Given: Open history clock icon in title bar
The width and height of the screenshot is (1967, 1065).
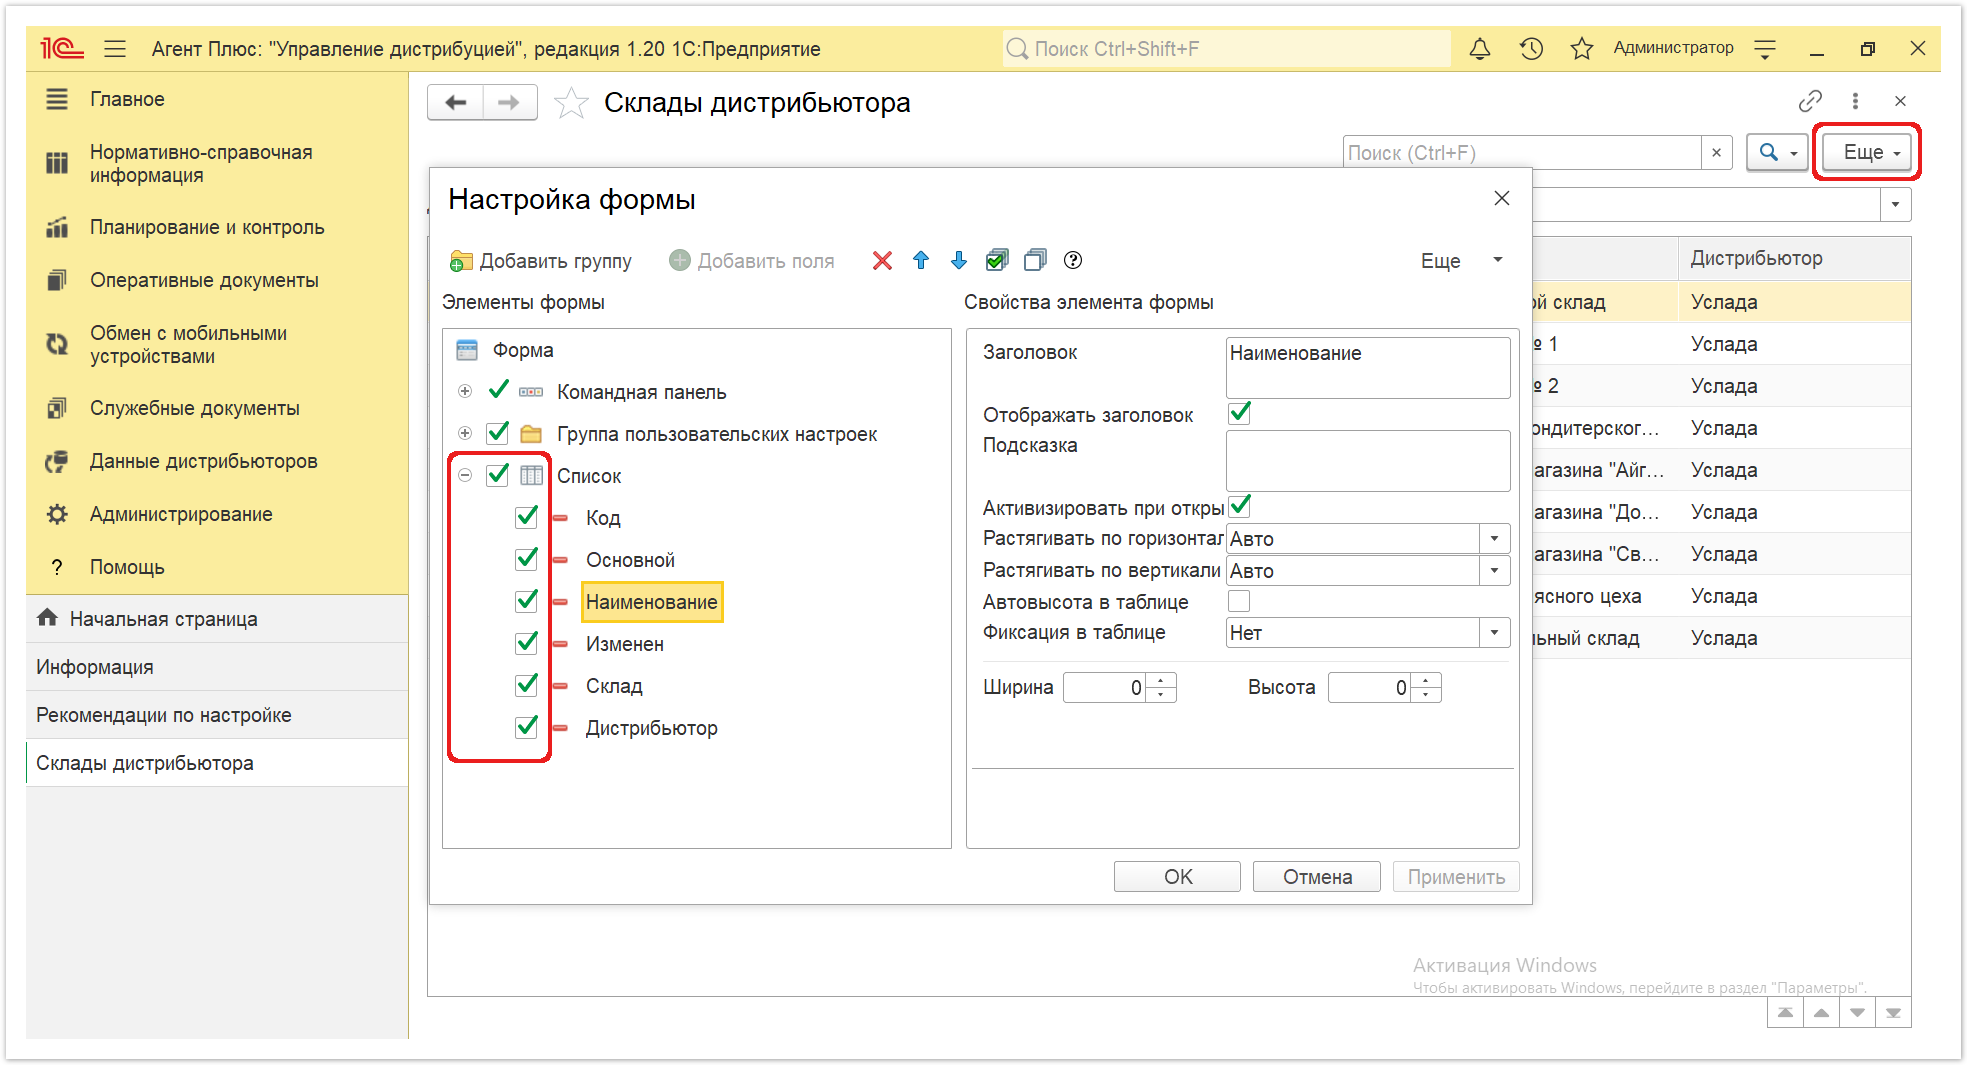Looking at the screenshot, I should pos(1531,48).
